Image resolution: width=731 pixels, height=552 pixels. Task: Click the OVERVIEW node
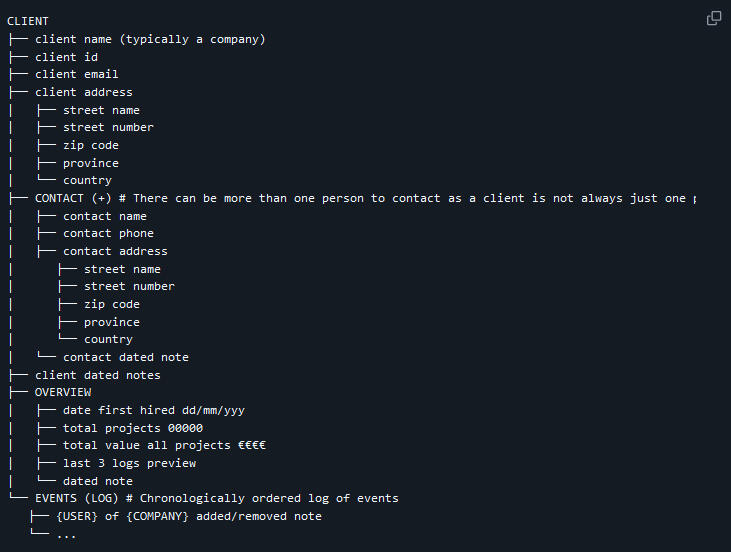tap(63, 393)
